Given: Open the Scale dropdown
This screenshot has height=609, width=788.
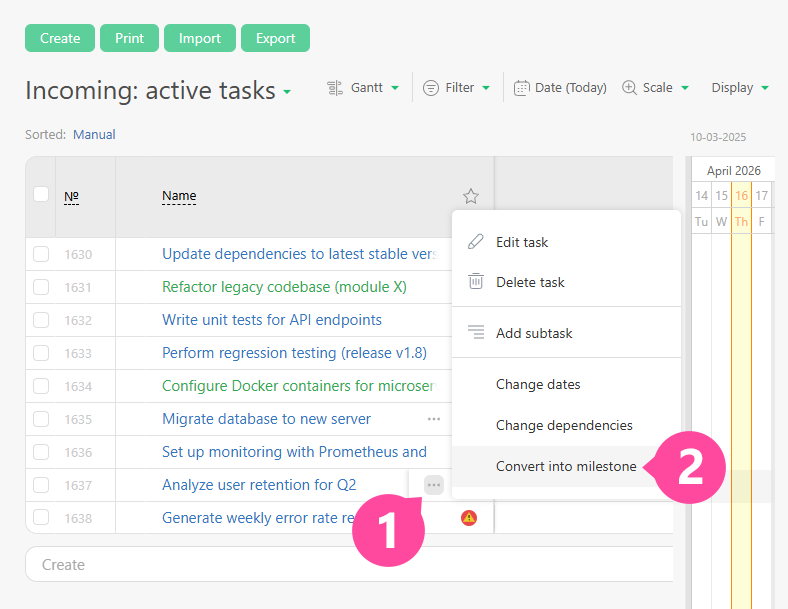Looking at the screenshot, I should point(656,88).
